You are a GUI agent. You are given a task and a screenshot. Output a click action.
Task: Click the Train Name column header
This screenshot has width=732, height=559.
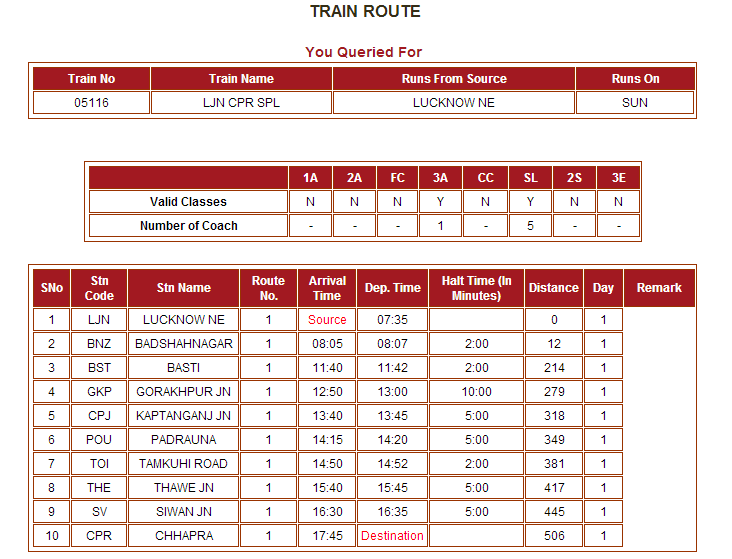[241, 78]
